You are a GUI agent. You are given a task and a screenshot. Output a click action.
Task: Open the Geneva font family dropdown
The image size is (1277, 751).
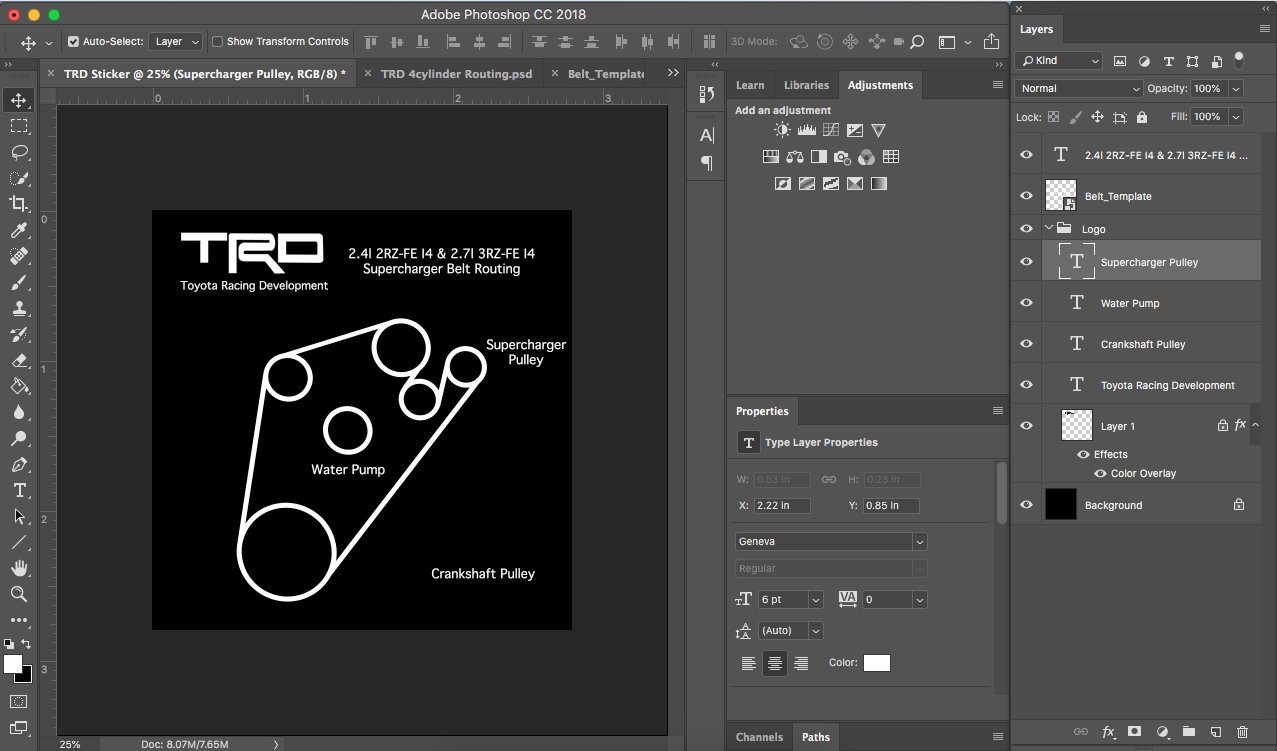pyautogui.click(x=831, y=541)
